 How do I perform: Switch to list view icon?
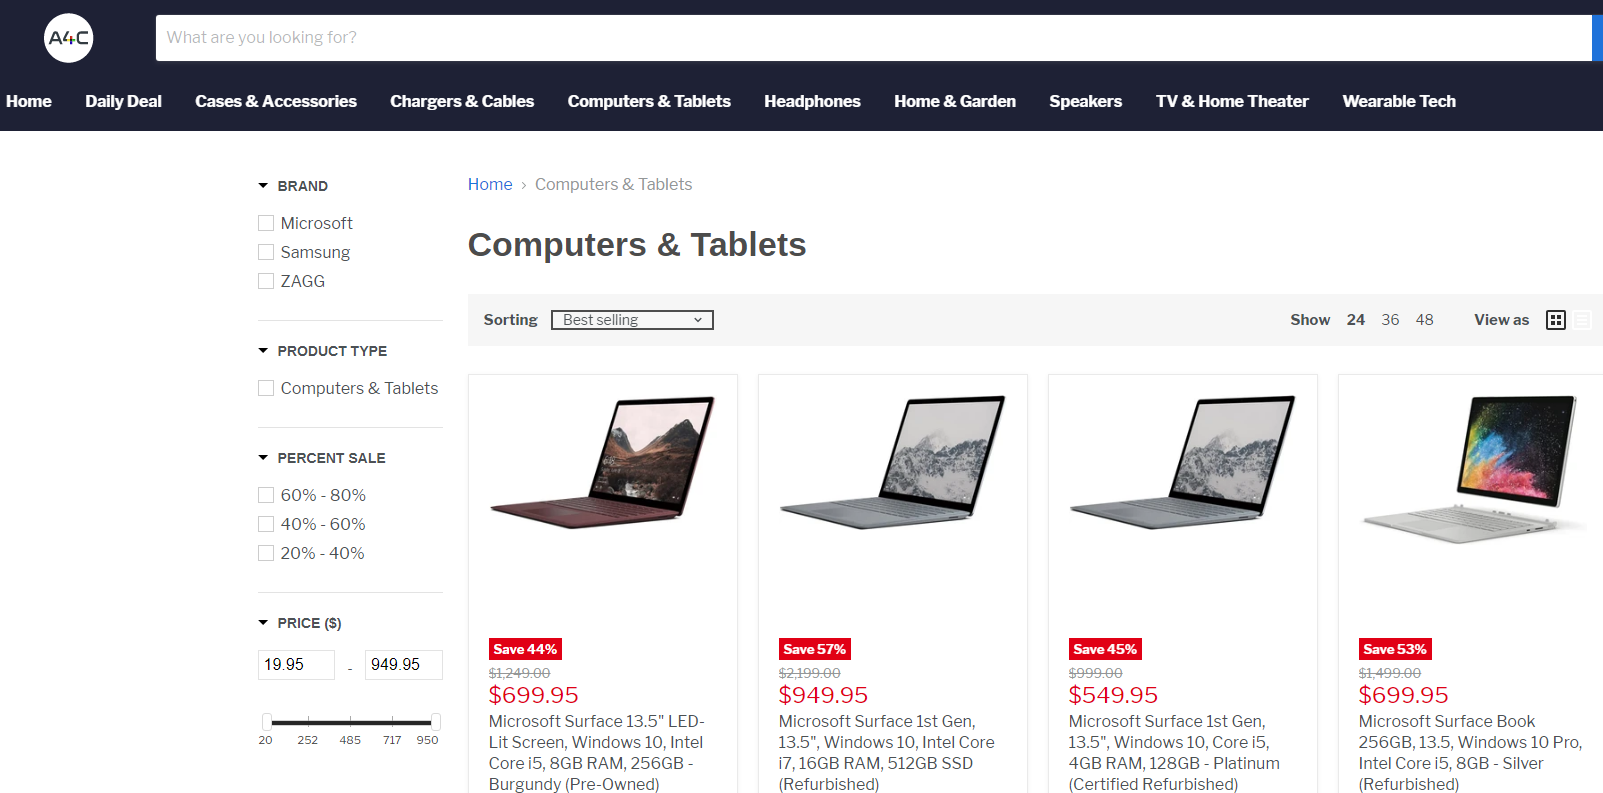click(x=1582, y=320)
